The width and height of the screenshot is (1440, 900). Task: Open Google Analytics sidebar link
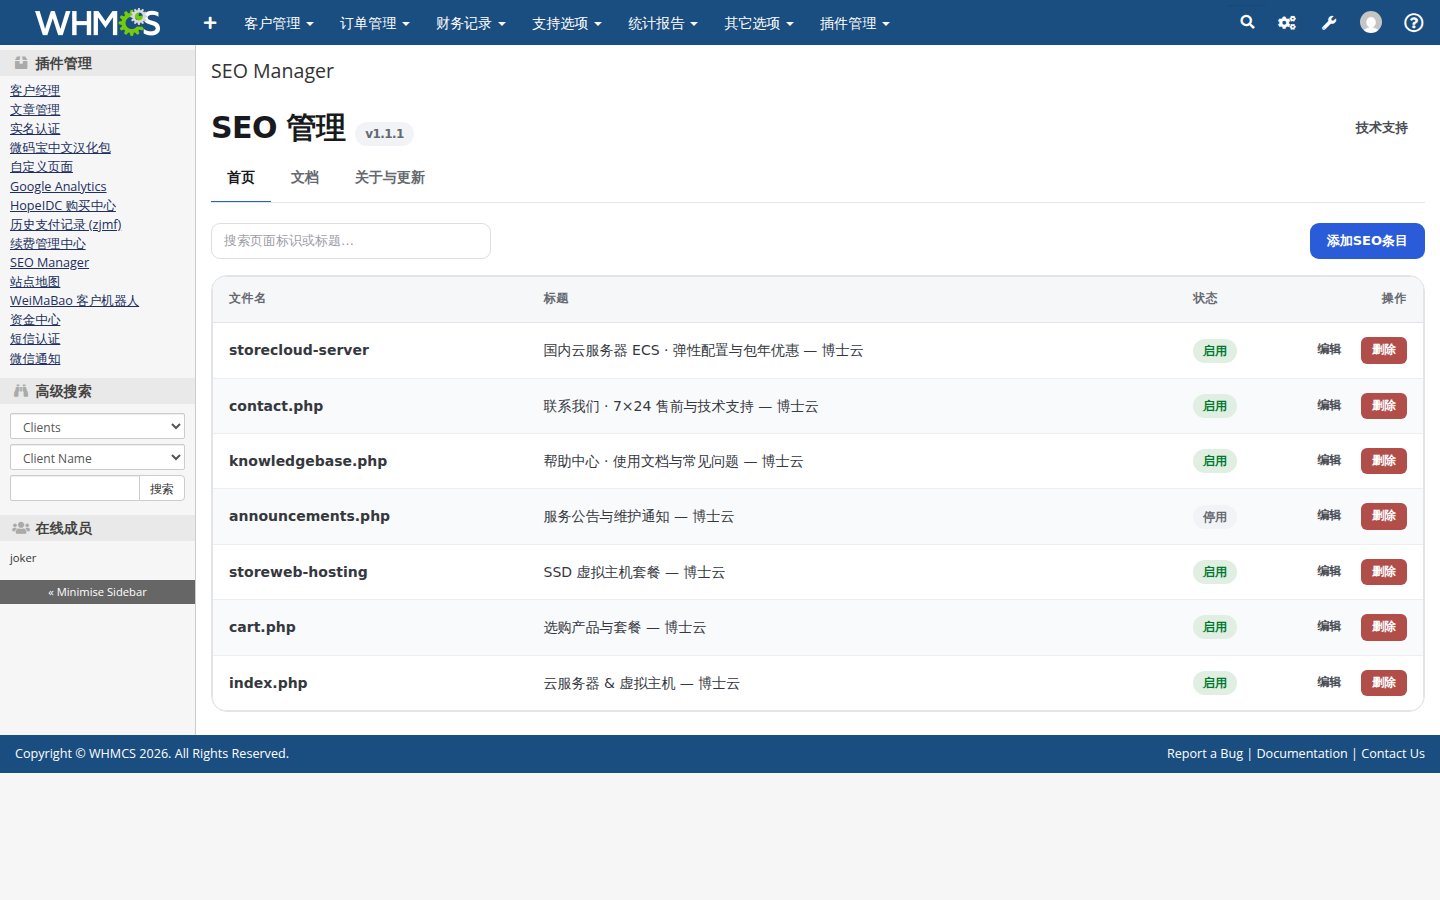58,186
